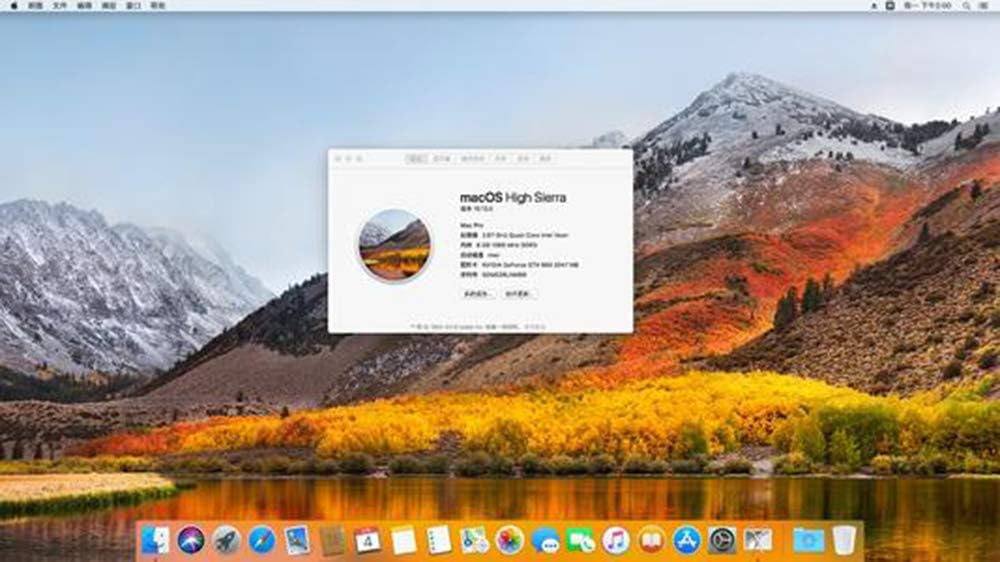
Task: Open the 窗口 (Window) menu
Action: click(133, 5)
